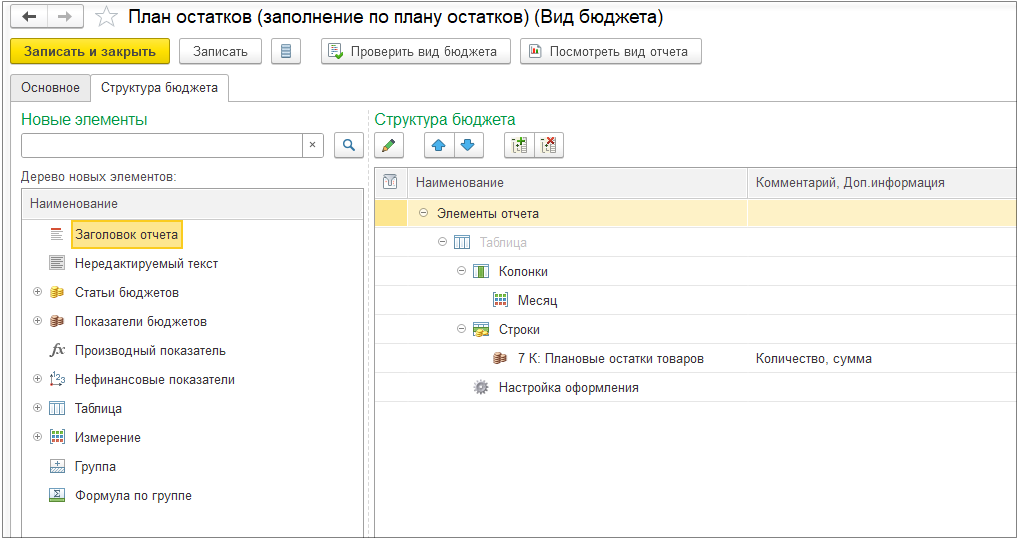Screen dimensions: 1017x538
Task: Click the list icon next to Записать
Action: tap(286, 51)
